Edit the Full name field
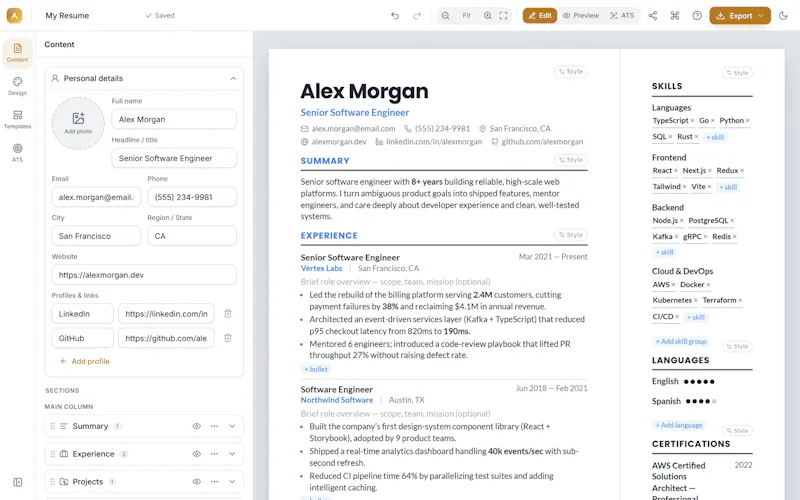The height and width of the screenshot is (500, 800). point(174,119)
